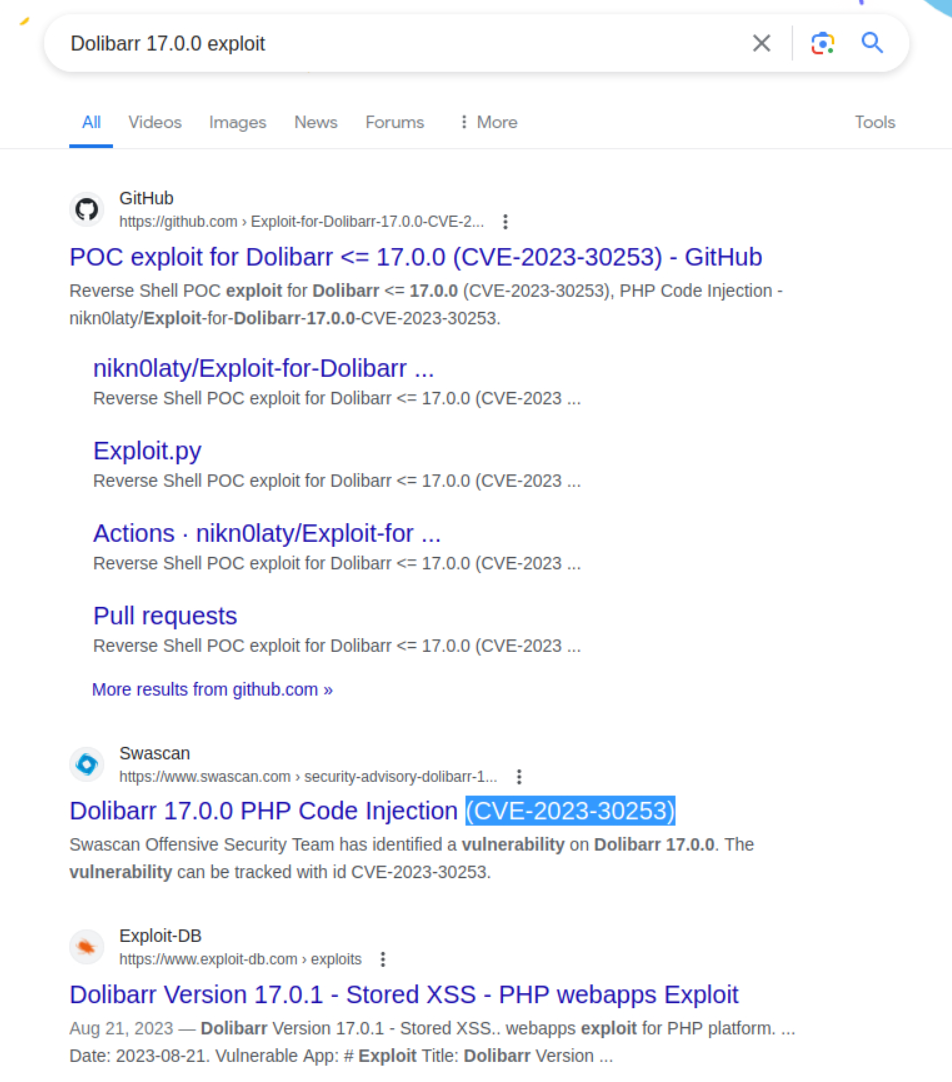The width and height of the screenshot is (952, 1082).
Task: Click the magnifying glass search icon
Action: [x=872, y=43]
